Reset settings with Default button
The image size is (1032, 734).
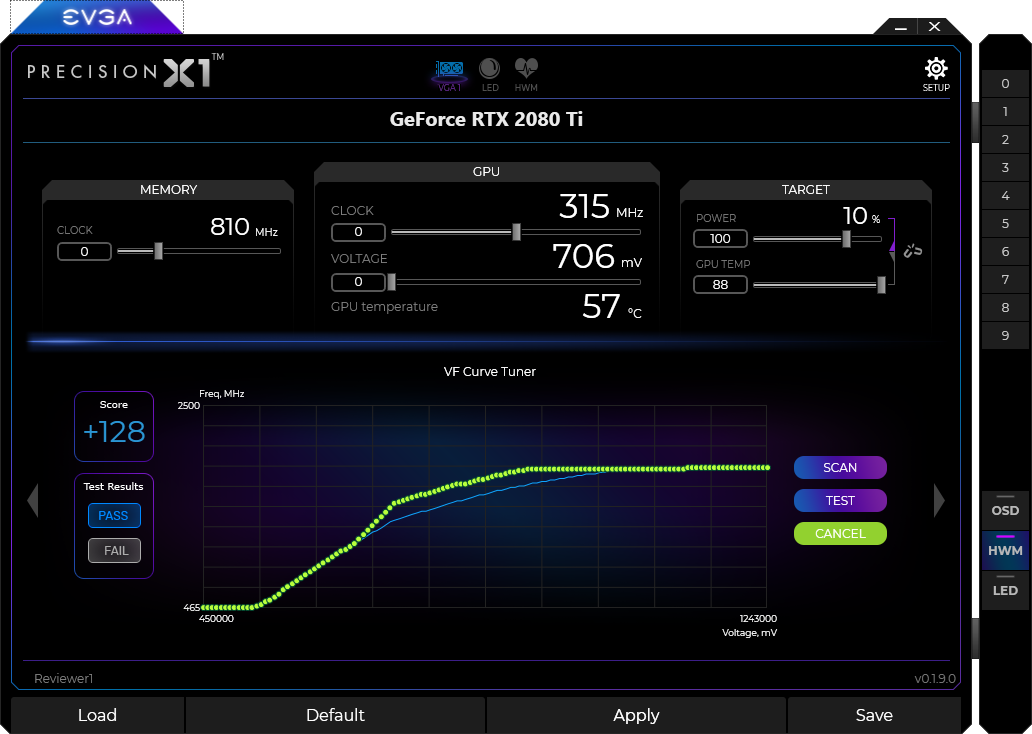(x=335, y=715)
